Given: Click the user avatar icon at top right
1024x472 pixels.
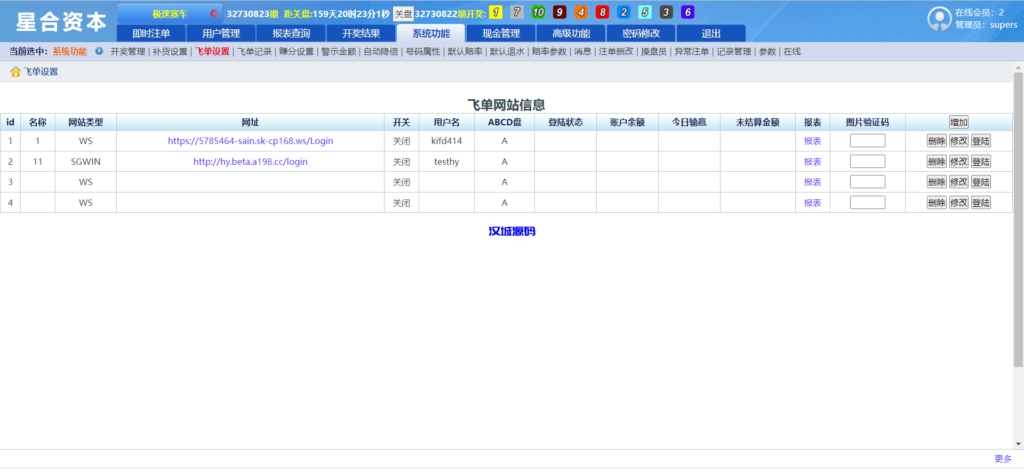Looking at the screenshot, I should point(939,19).
